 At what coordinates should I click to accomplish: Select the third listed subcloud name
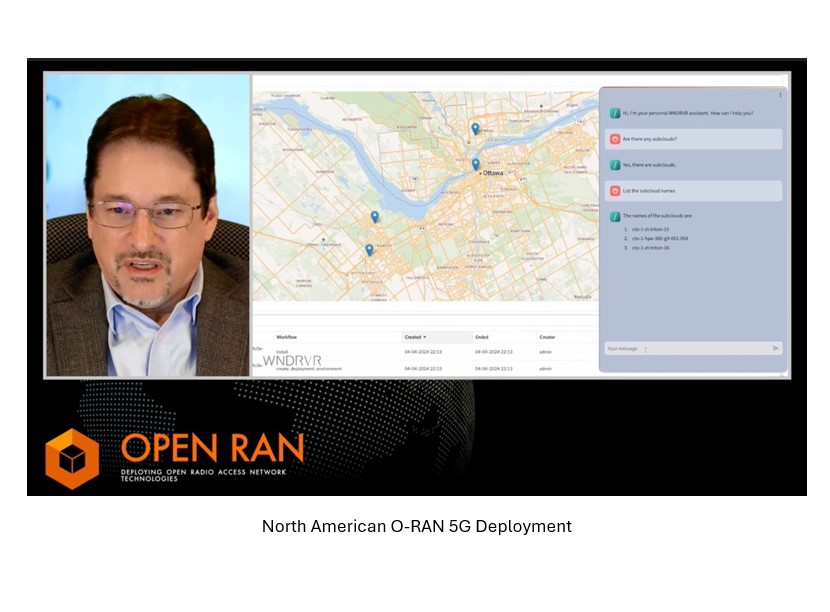pyautogui.click(x=651, y=248)
